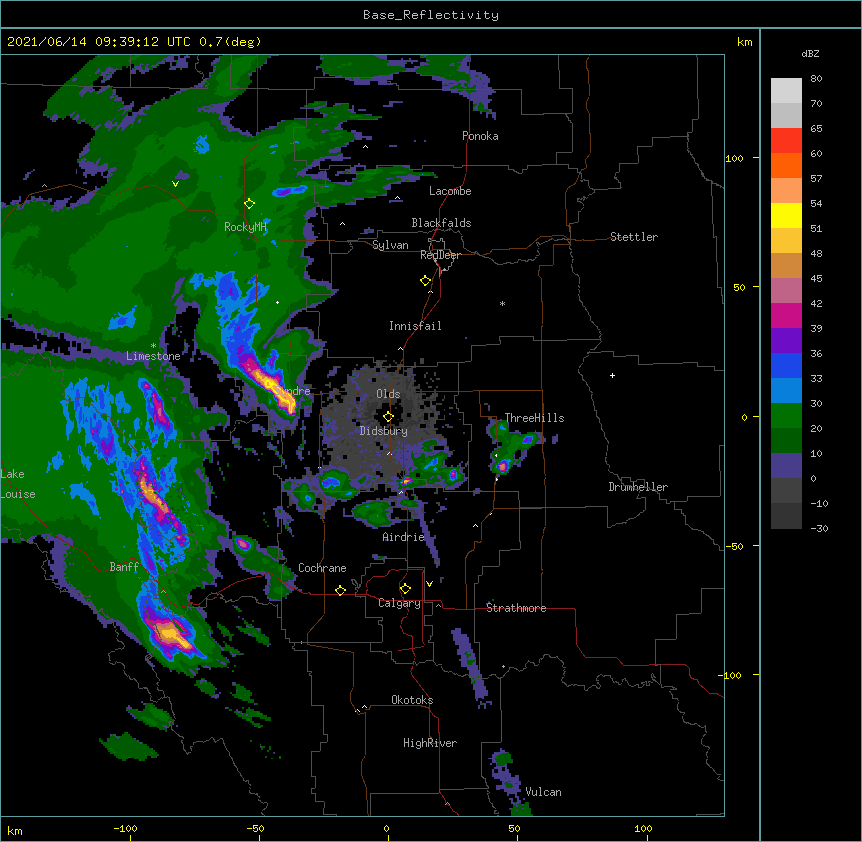
Task: Click the Limestone label
Action: pos(153,356)
